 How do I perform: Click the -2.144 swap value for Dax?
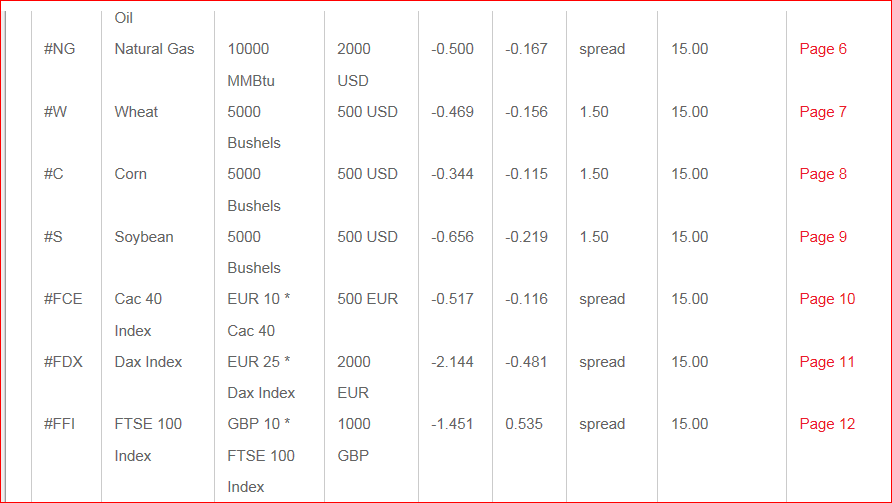452,362
